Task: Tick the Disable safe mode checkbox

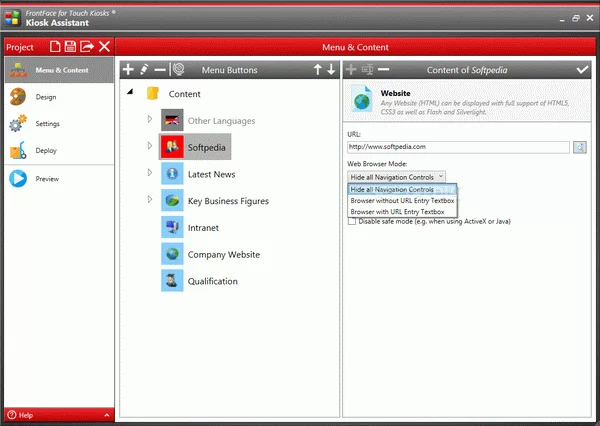Action: click(x=352, y=221)
